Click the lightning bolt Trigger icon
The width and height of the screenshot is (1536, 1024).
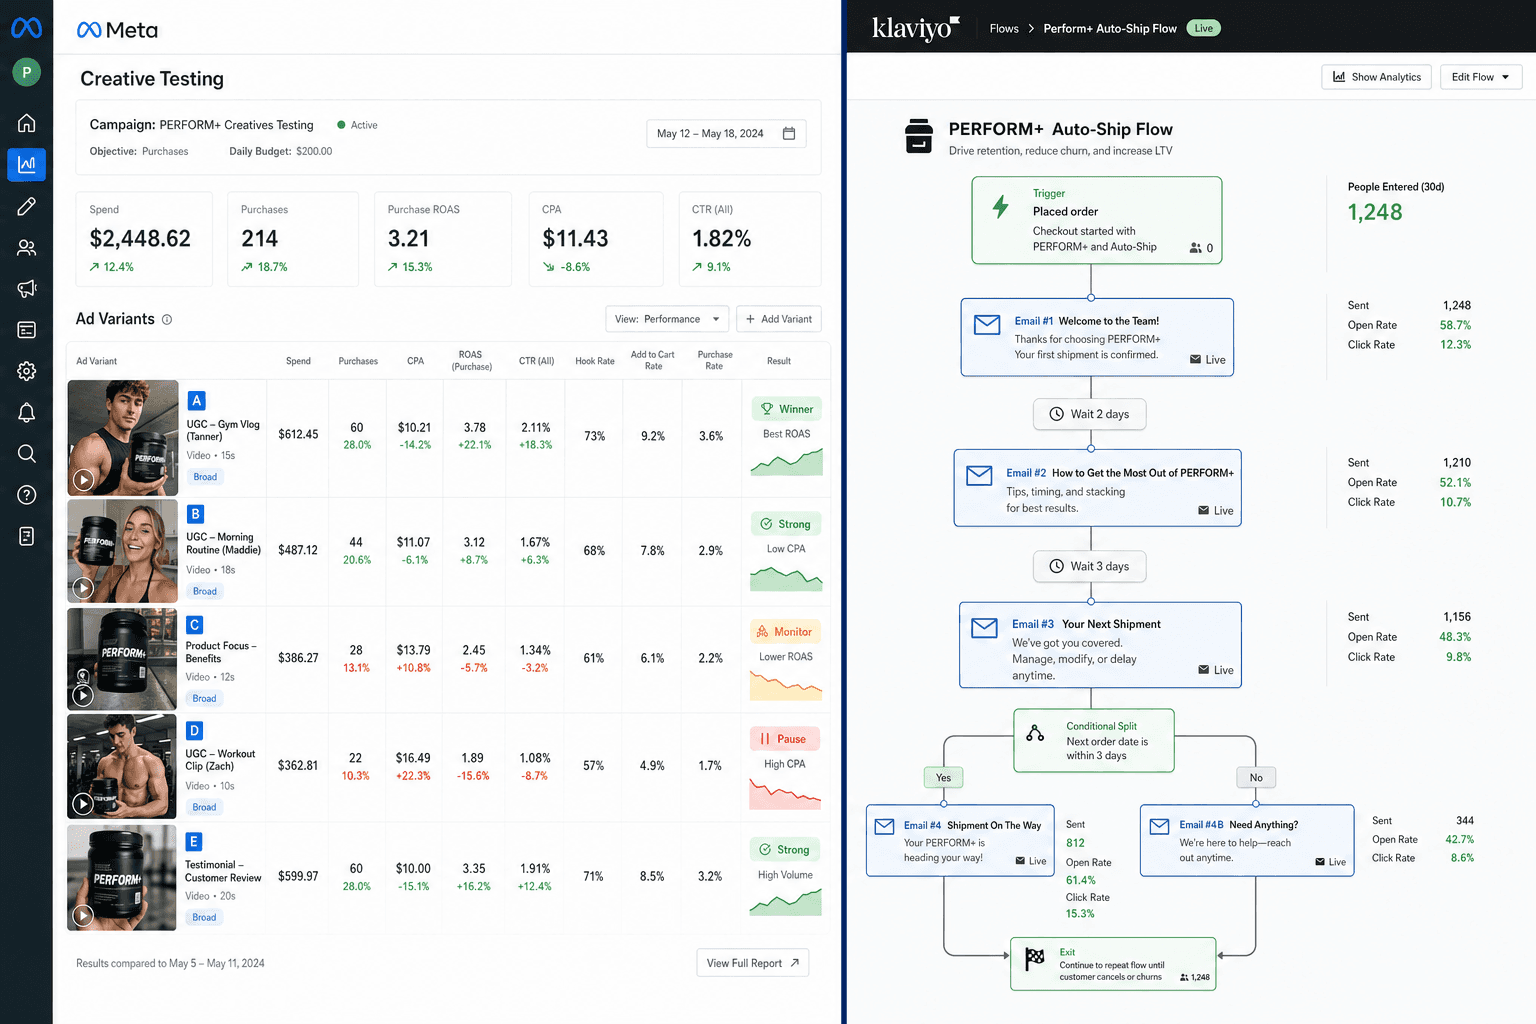coord(1000,206)
